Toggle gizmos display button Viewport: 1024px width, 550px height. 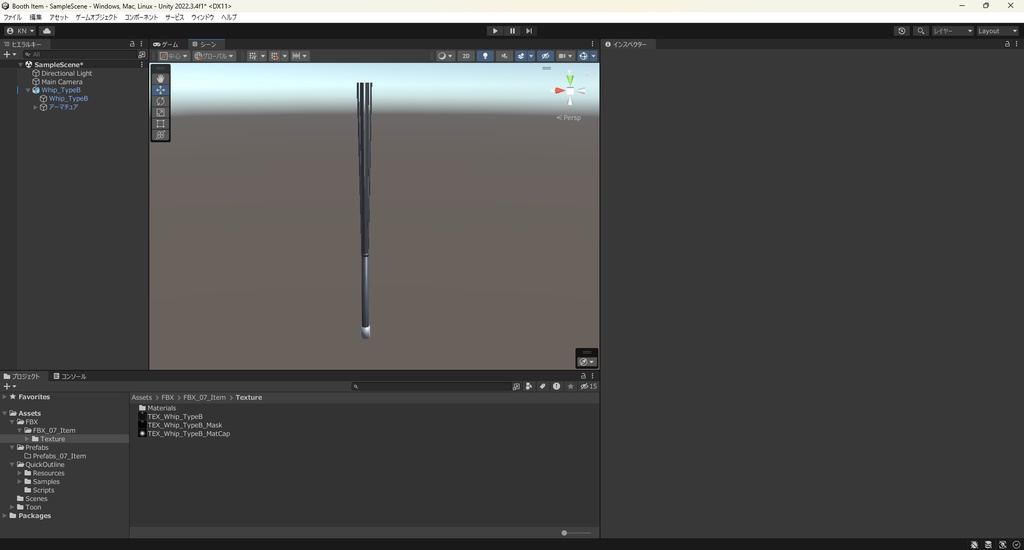583,56
